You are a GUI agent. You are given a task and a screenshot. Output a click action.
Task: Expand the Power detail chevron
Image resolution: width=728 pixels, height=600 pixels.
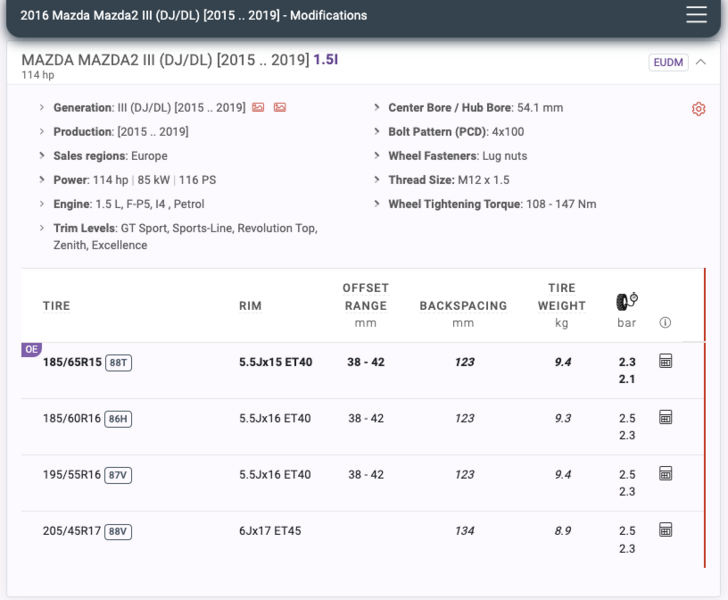tap(42, 180)
